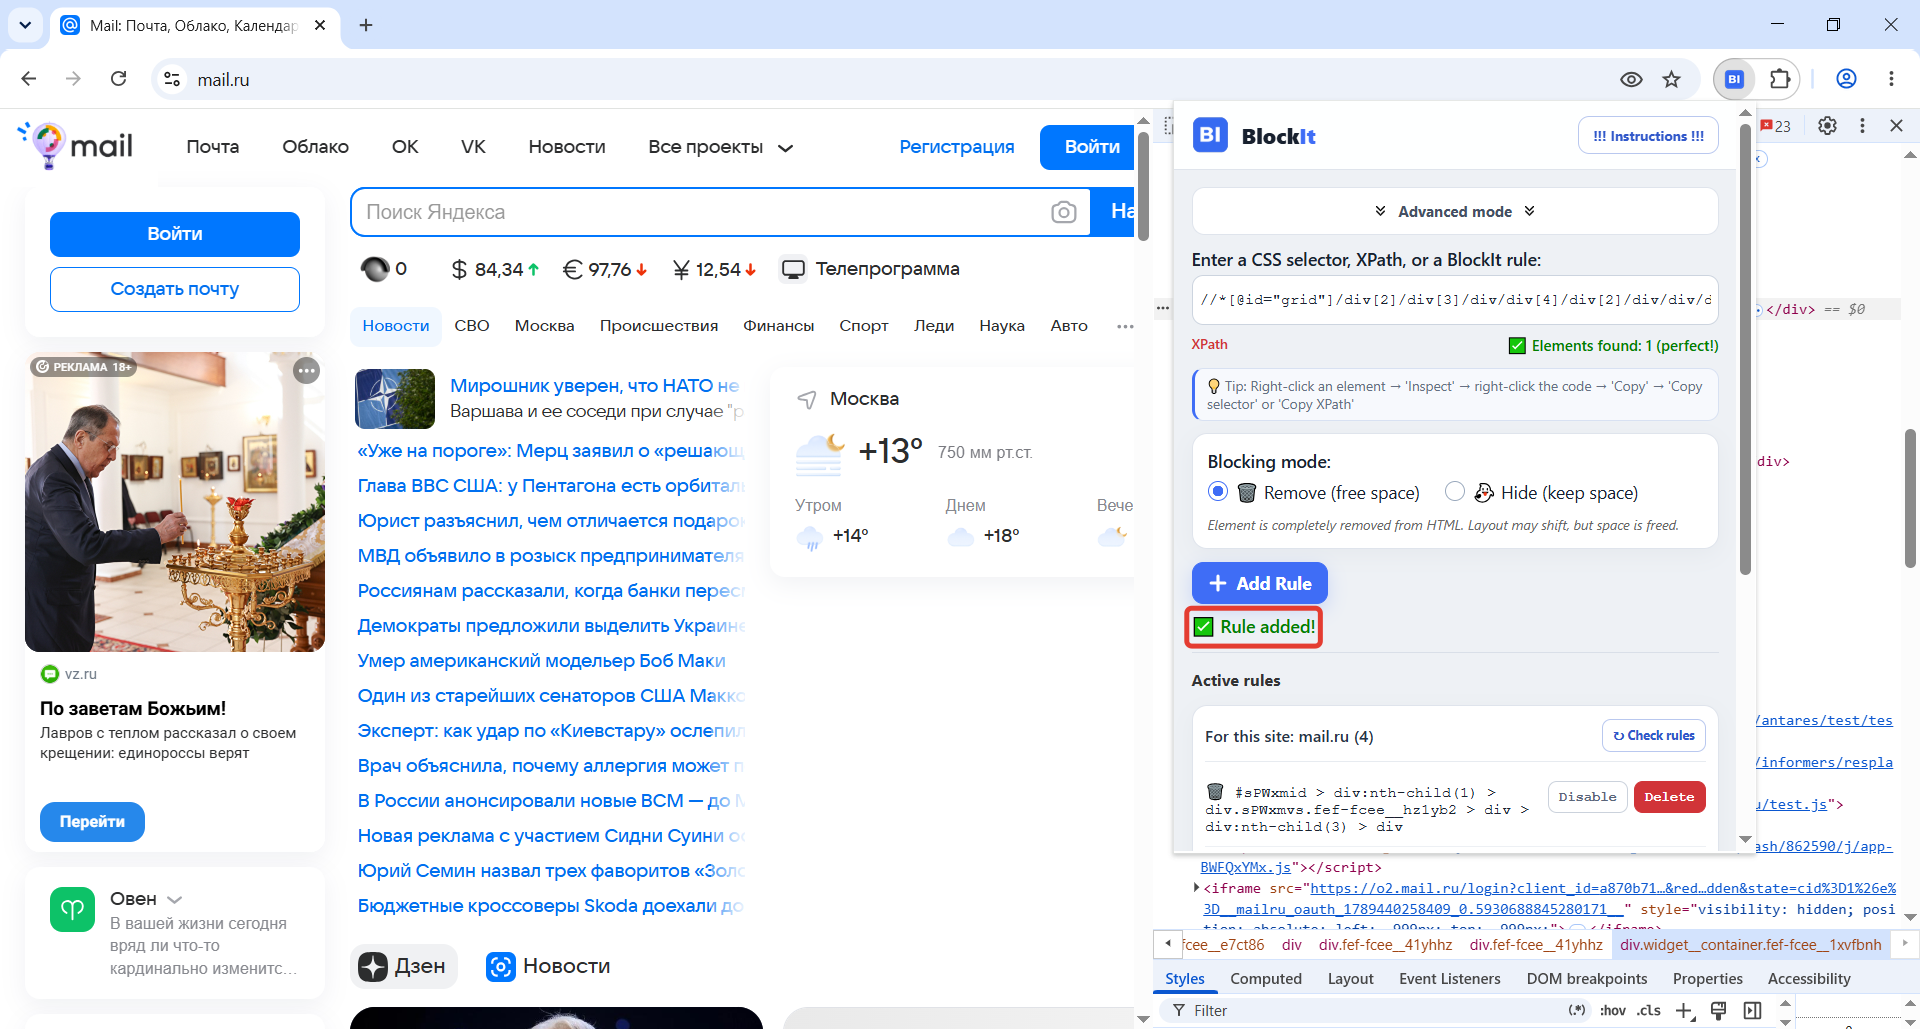This screenshot has width=1920, height=1029.
Task: Open the Instructions button
Action: [x=1648, y=136]
